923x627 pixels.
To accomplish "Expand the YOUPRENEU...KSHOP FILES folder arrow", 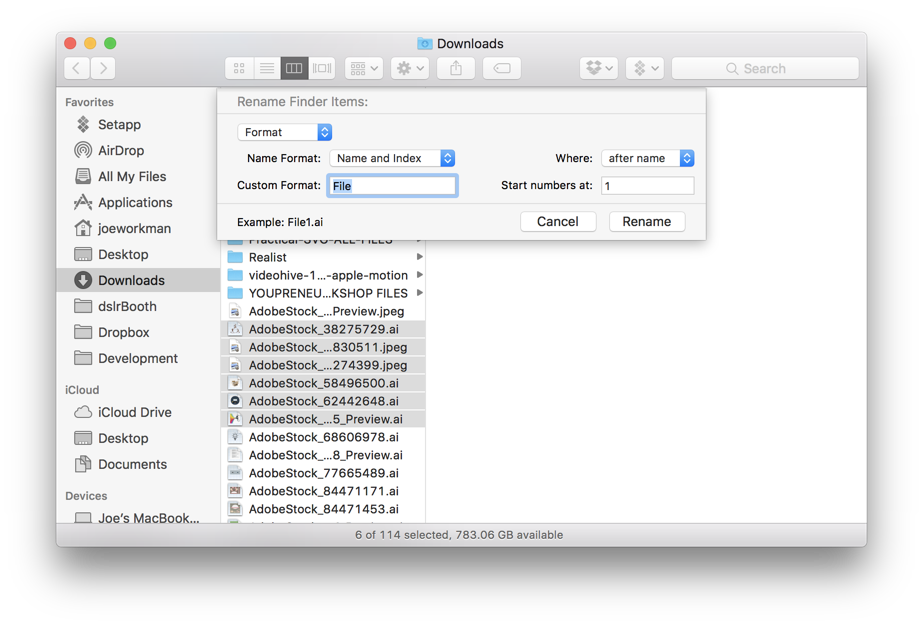I will coord(419,293).
